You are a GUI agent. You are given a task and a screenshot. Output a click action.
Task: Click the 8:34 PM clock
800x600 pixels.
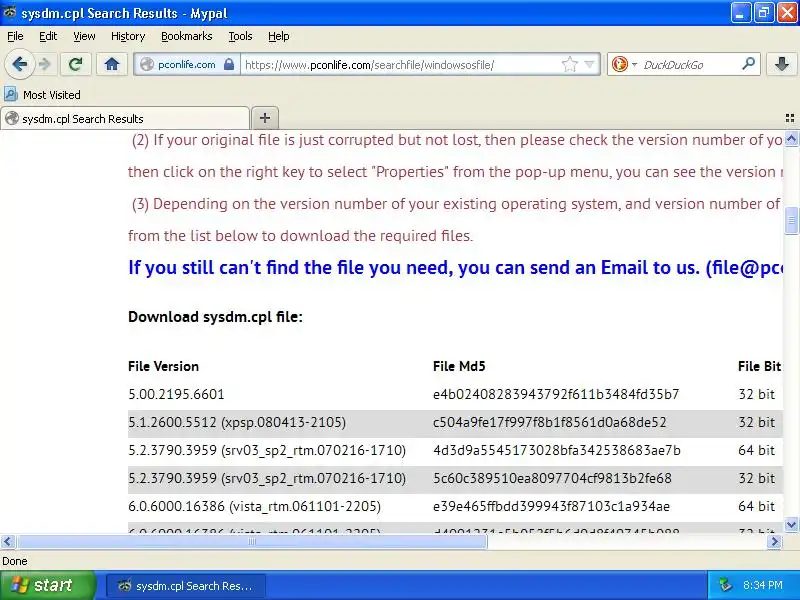pos(763,585)
